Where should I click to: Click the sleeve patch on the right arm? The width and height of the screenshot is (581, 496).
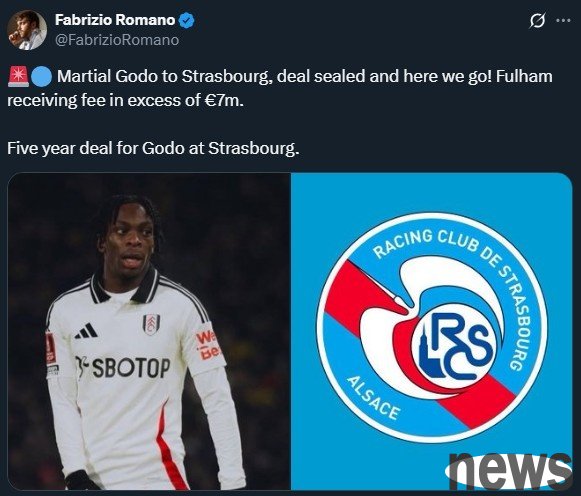tap(207, 346)
